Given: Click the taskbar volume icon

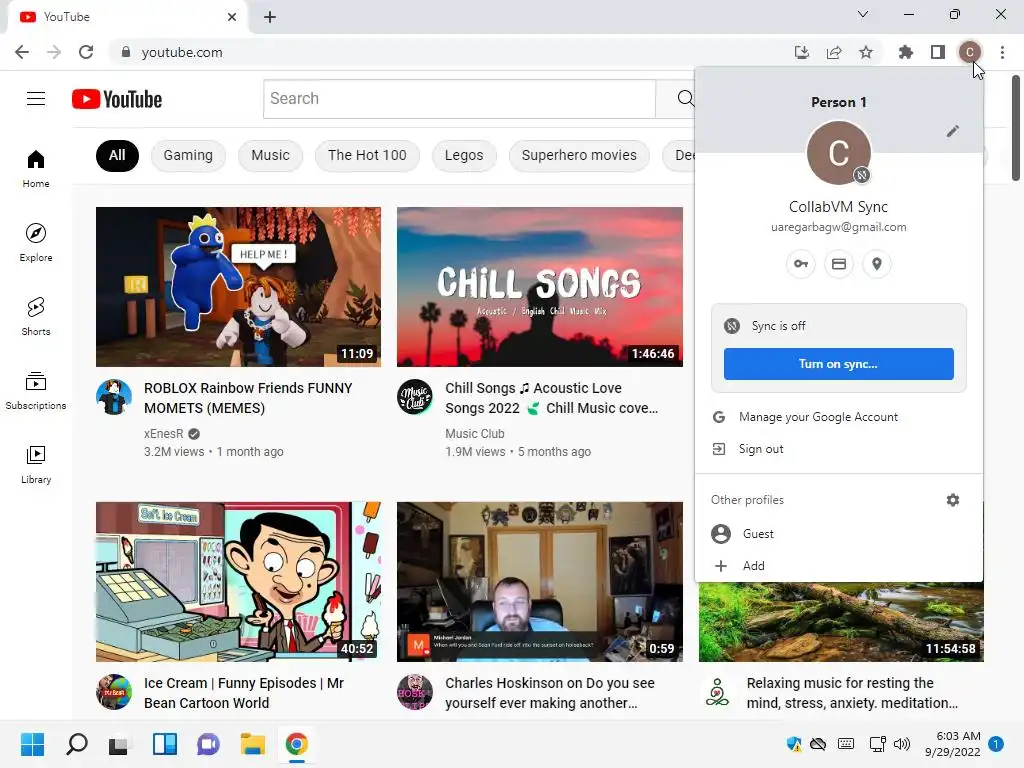Looking at the screenshot, I should (902, 744).
